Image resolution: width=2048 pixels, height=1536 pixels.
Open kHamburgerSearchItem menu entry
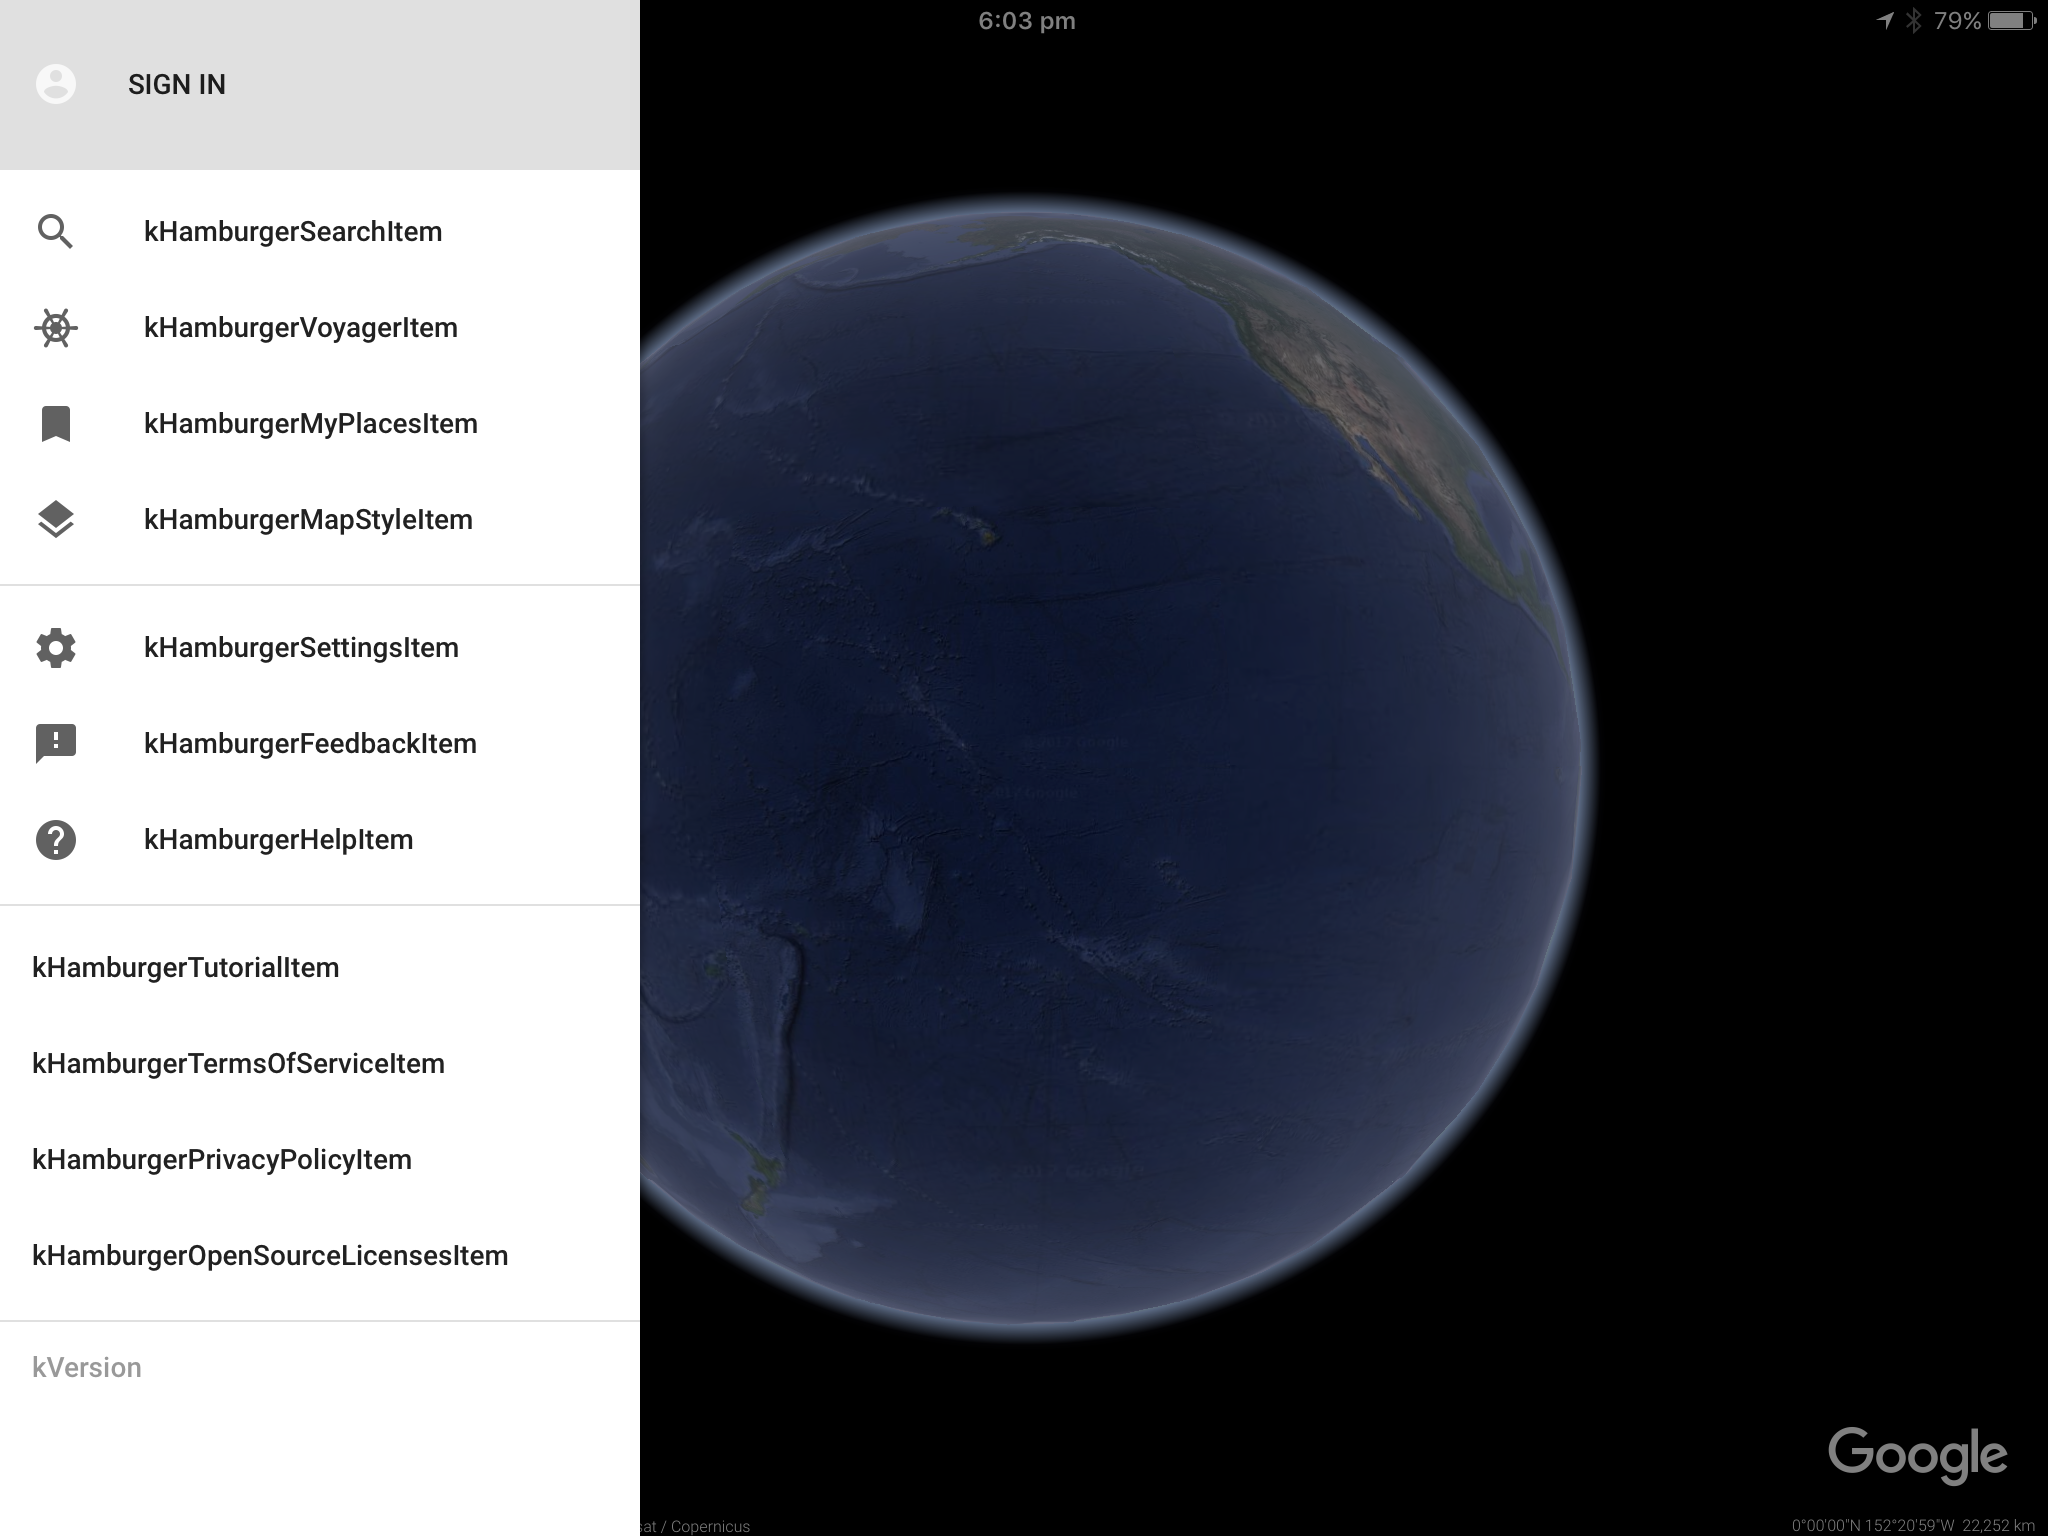click(x=292, y=232)
